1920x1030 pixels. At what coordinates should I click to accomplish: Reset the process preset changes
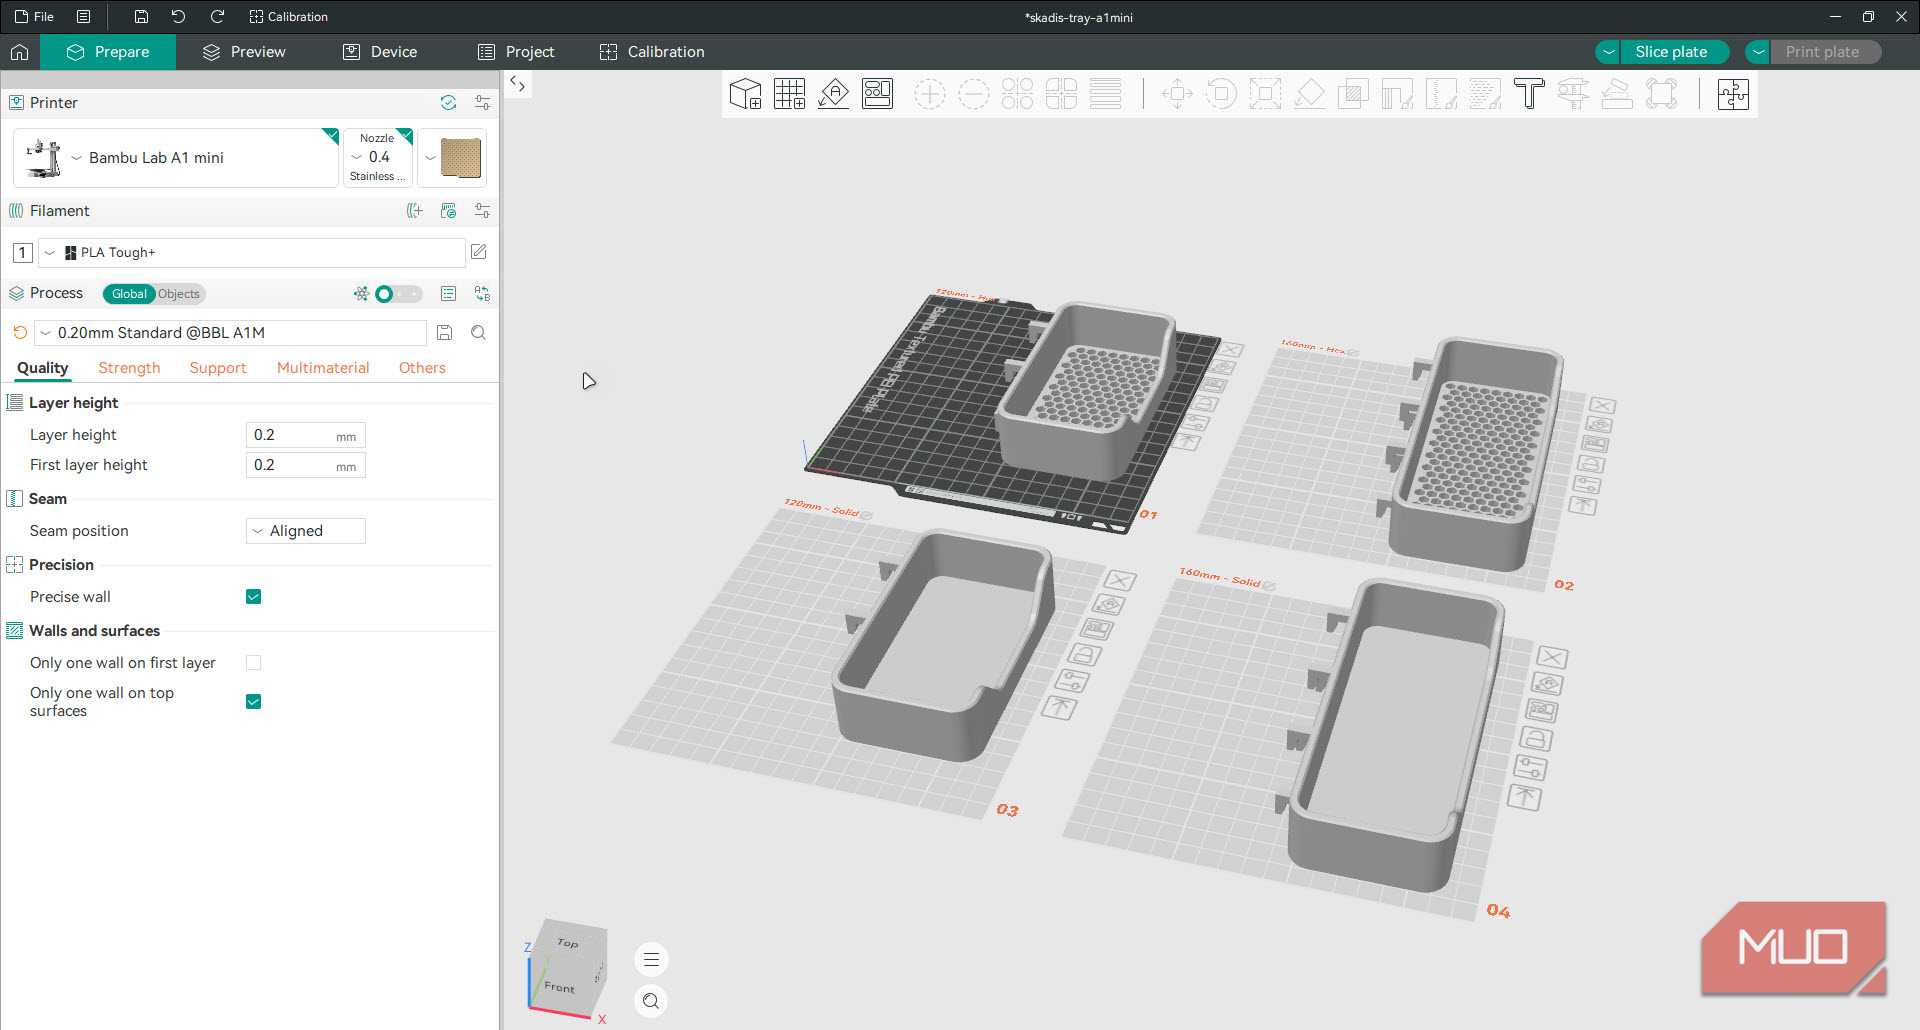pos(20,333)
